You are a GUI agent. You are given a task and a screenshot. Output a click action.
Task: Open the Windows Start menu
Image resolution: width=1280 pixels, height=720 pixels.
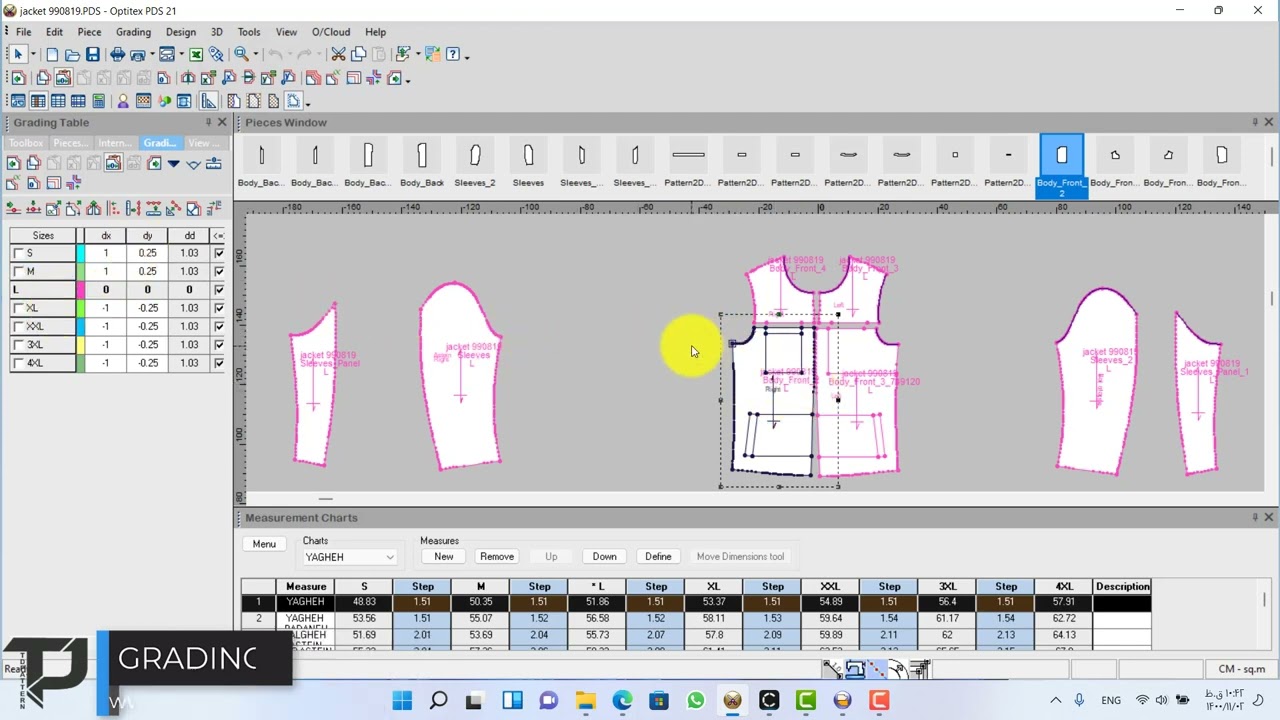(402, 701)
